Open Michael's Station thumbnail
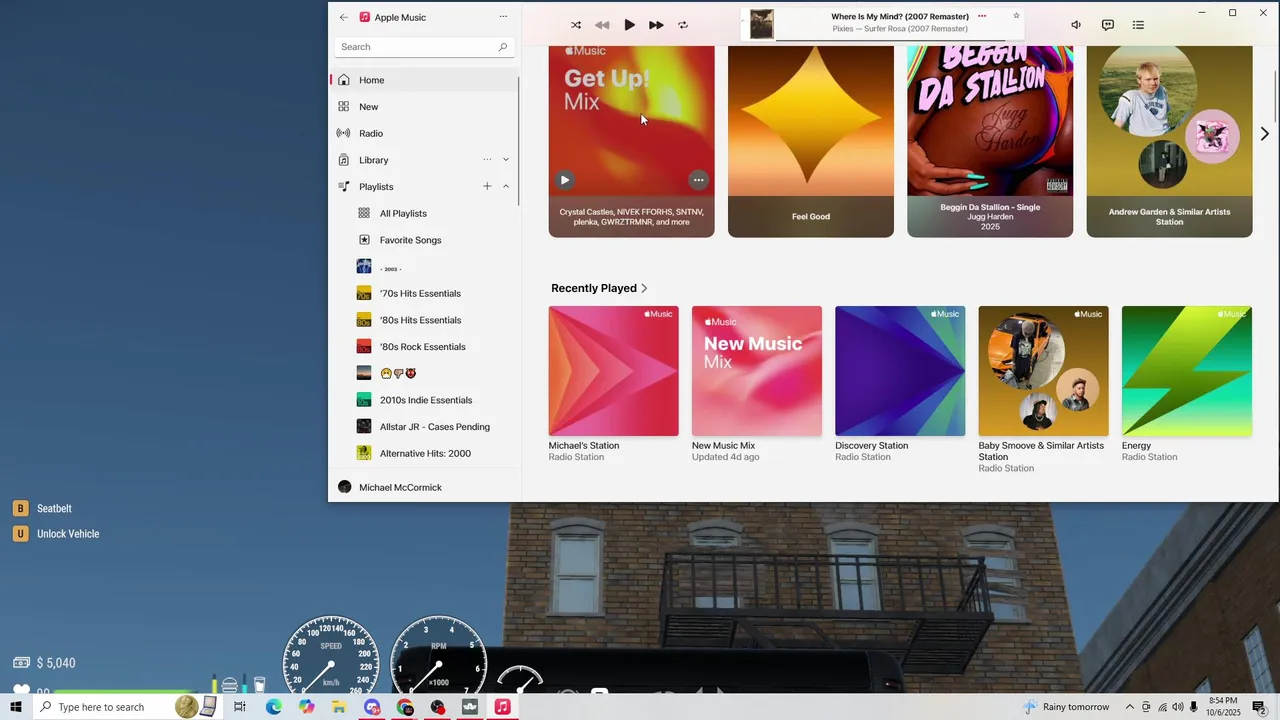The image size is (1280, 720). (613, 371)
